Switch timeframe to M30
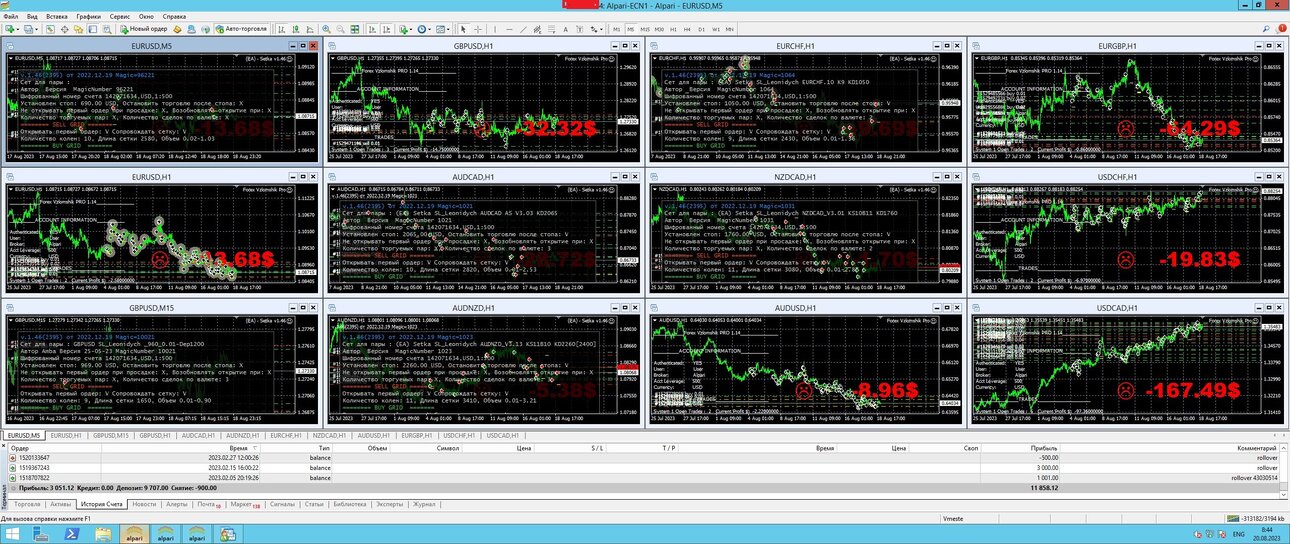Viewport: 1290px width, 544px height. coord(659,29)
